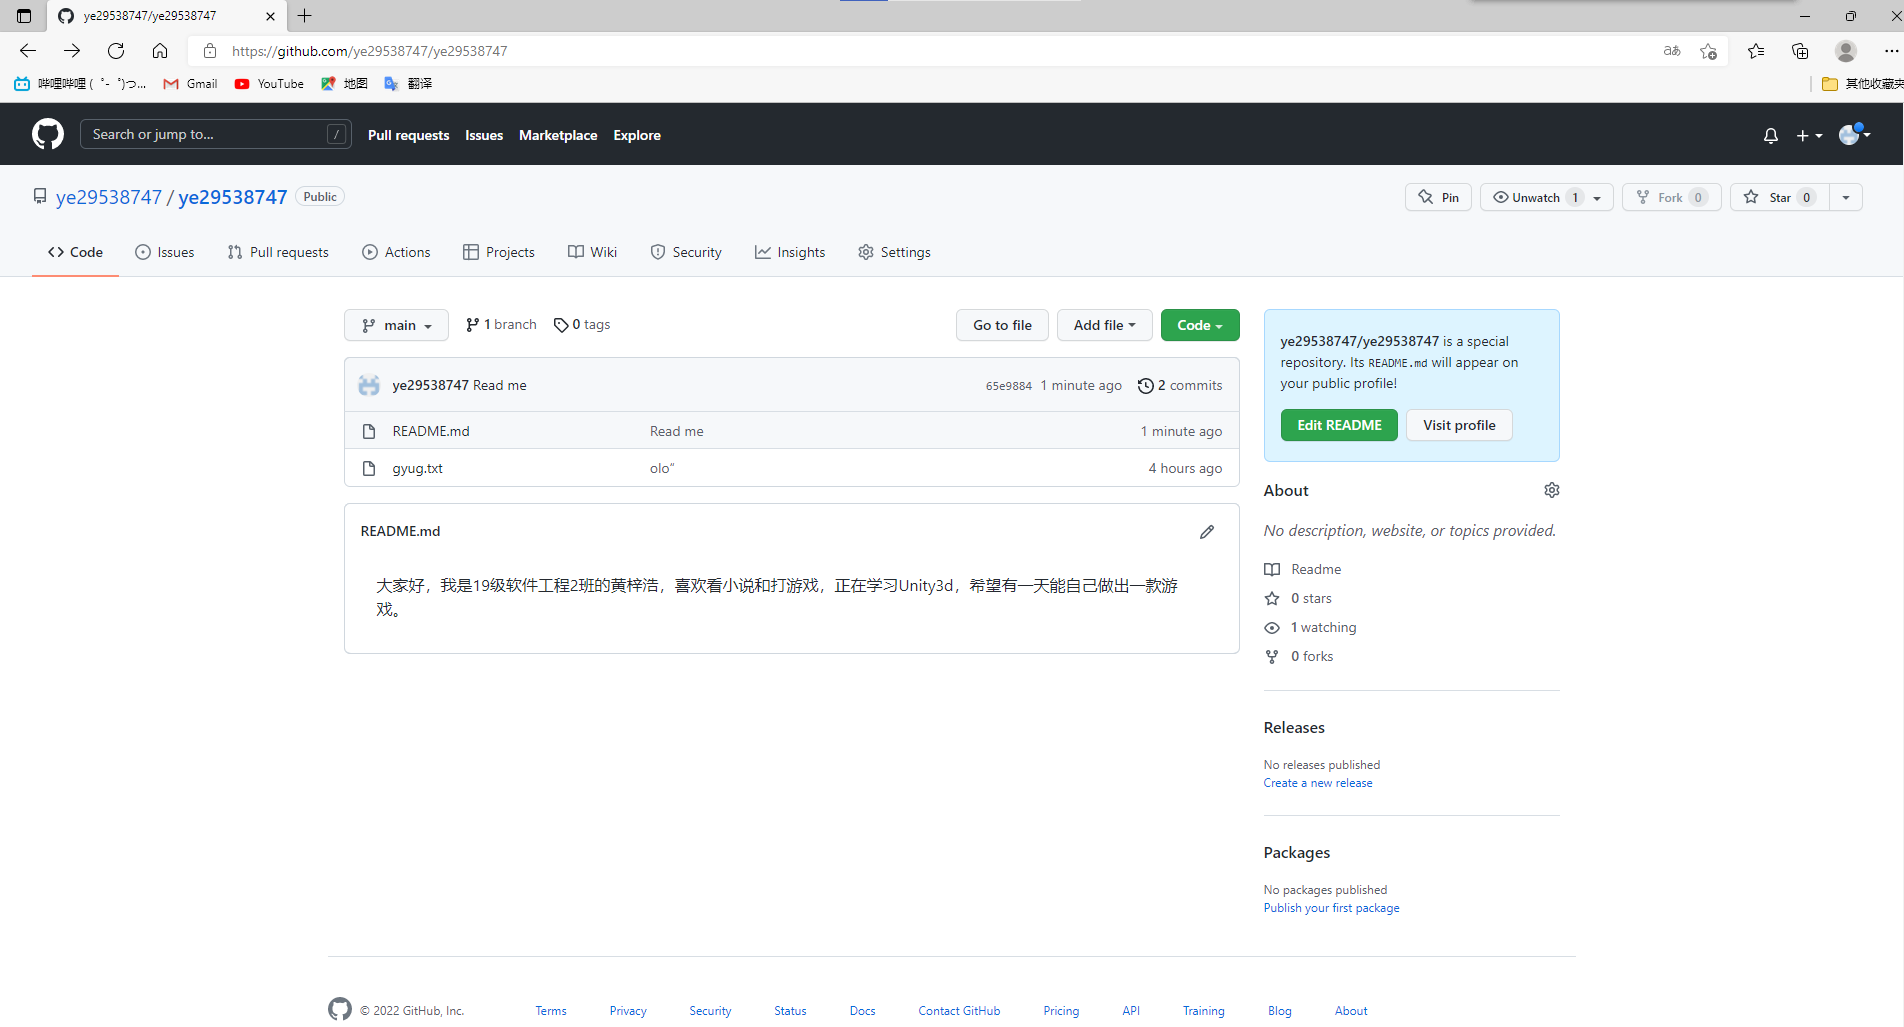Open commit hash 65e9884
This screenshot has width=1904, height=1027.
[x=1008, y=386]
